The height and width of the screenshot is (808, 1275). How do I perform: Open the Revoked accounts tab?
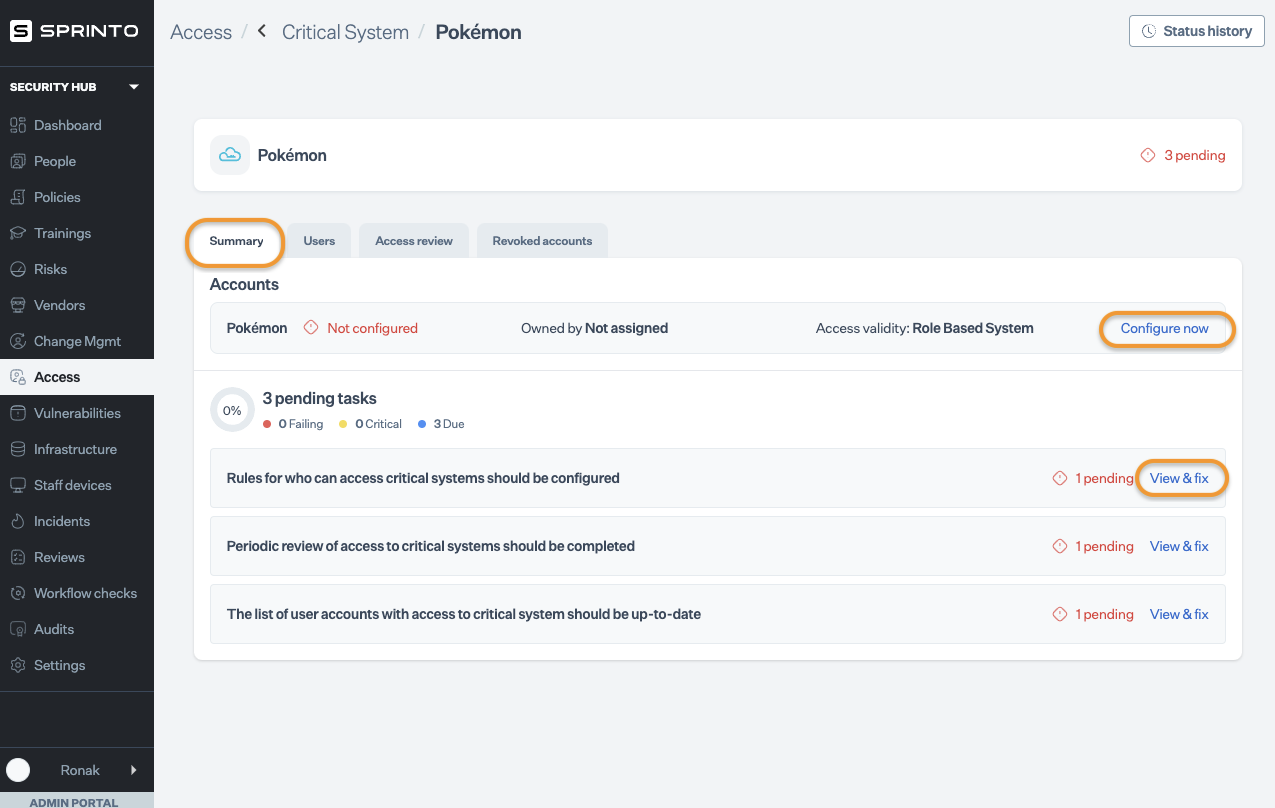[542, 241]
